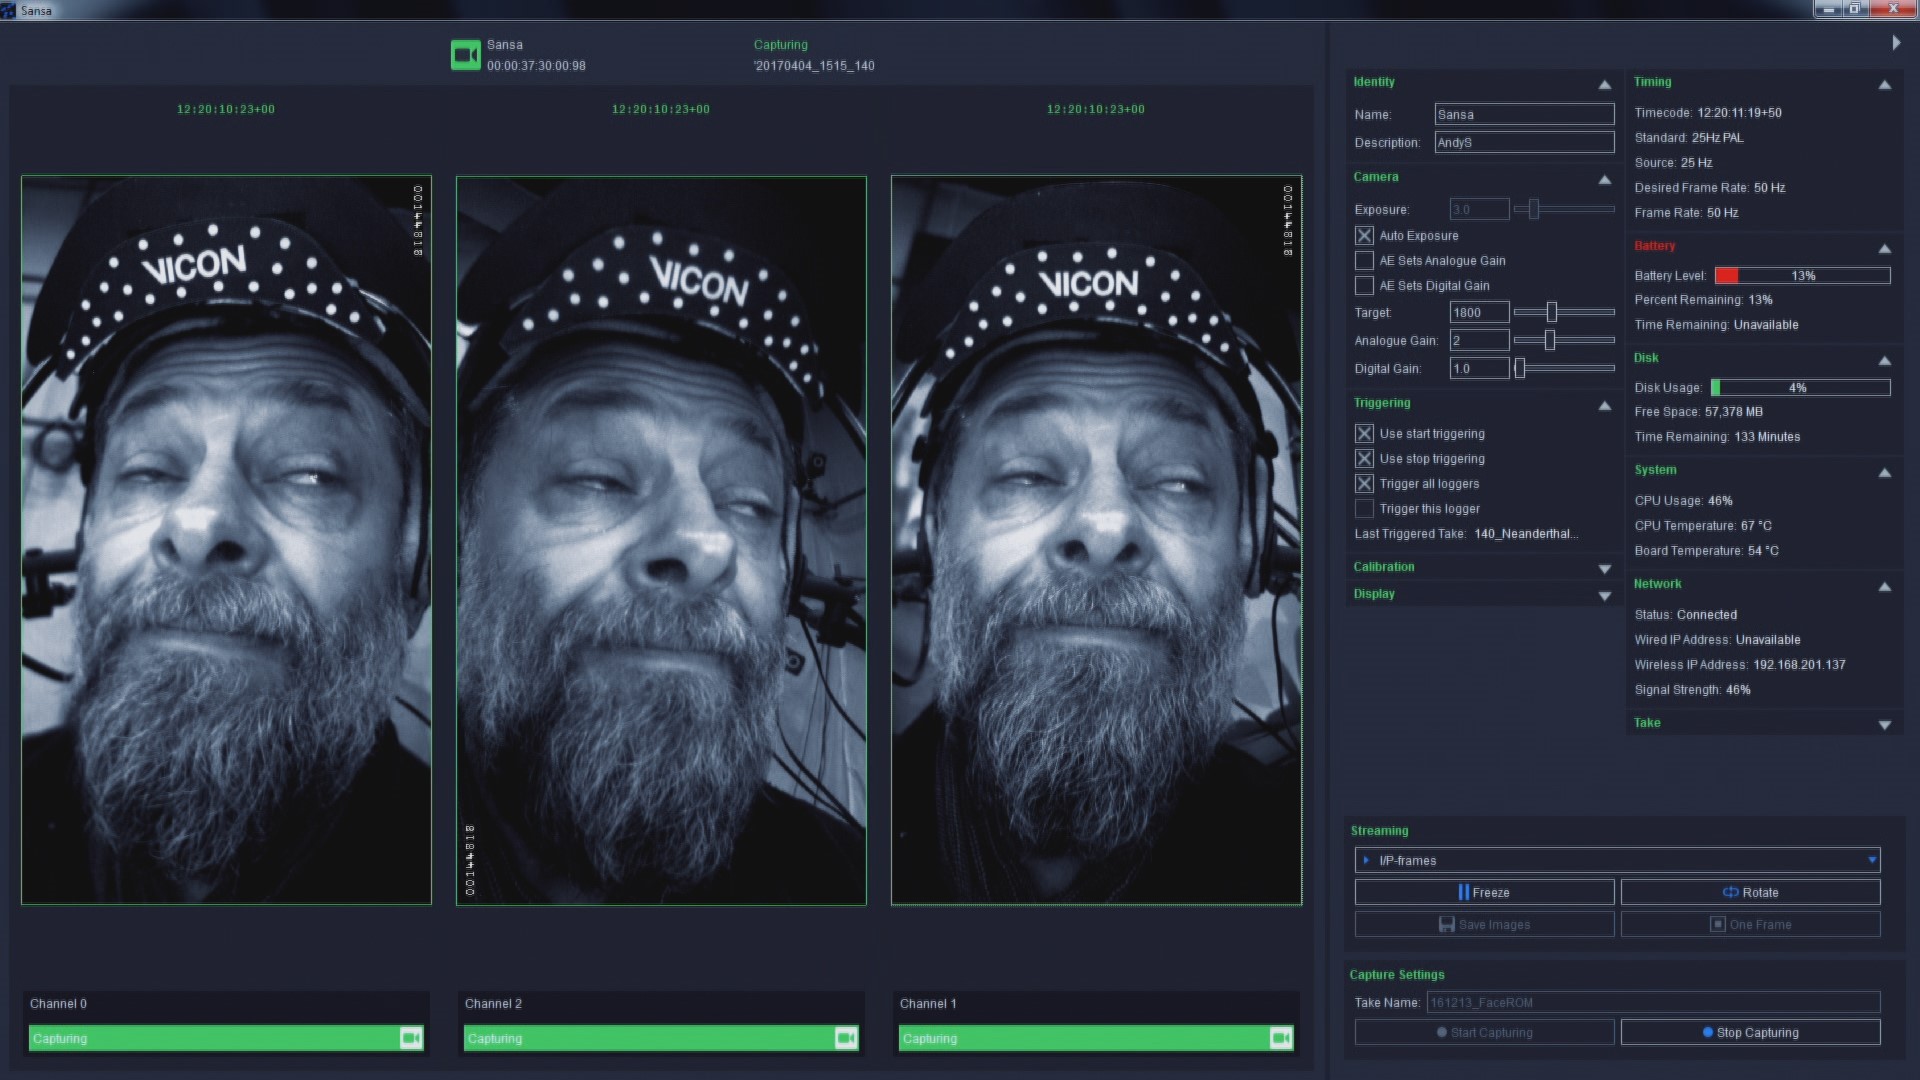Toggle Use stop triggering checkbox

[1362, 458]
